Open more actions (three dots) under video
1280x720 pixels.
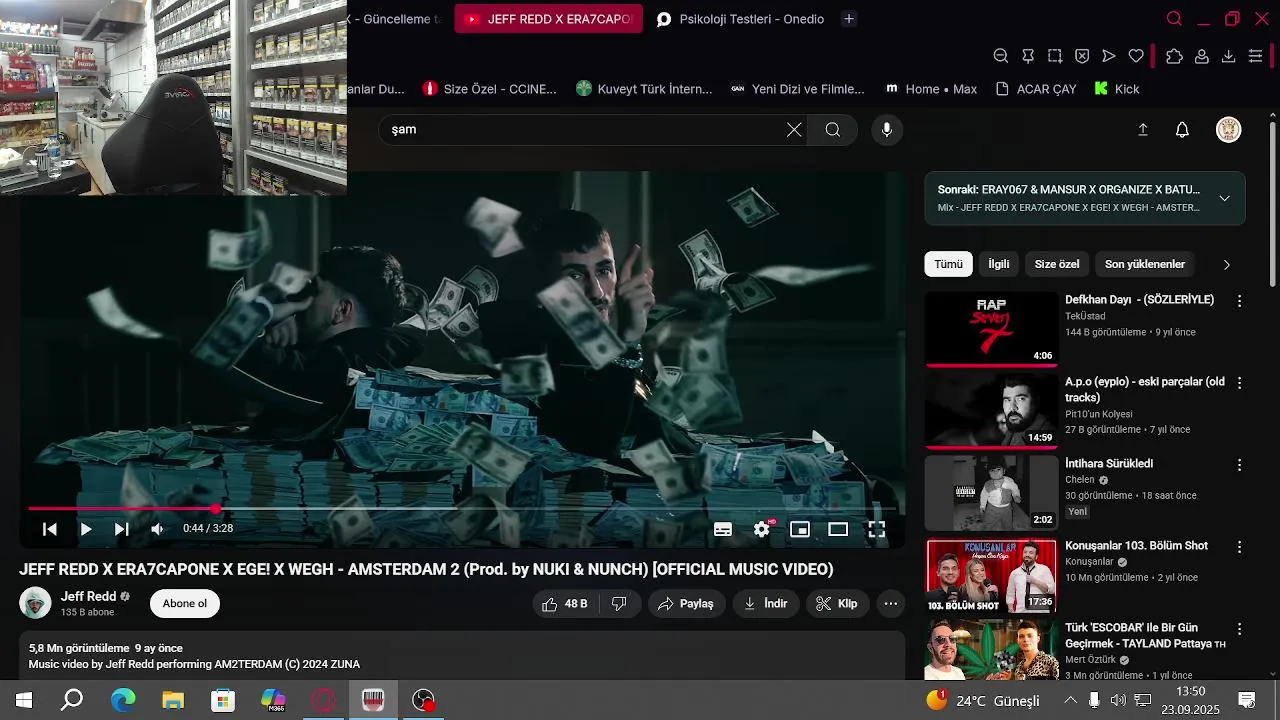(x=890, y=604)
